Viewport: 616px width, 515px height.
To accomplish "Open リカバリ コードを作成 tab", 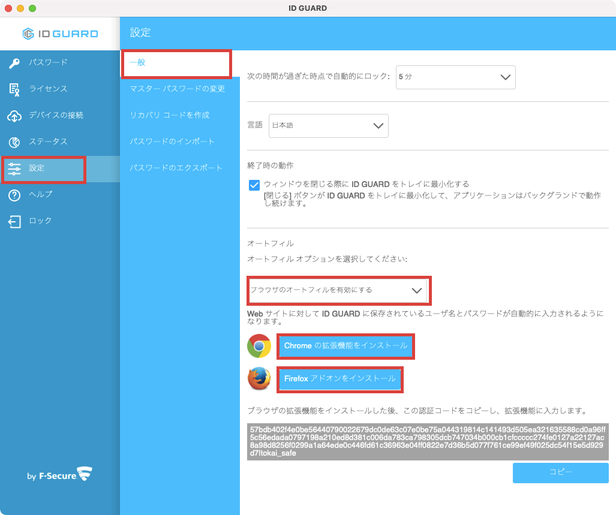I will coord(180,115).
